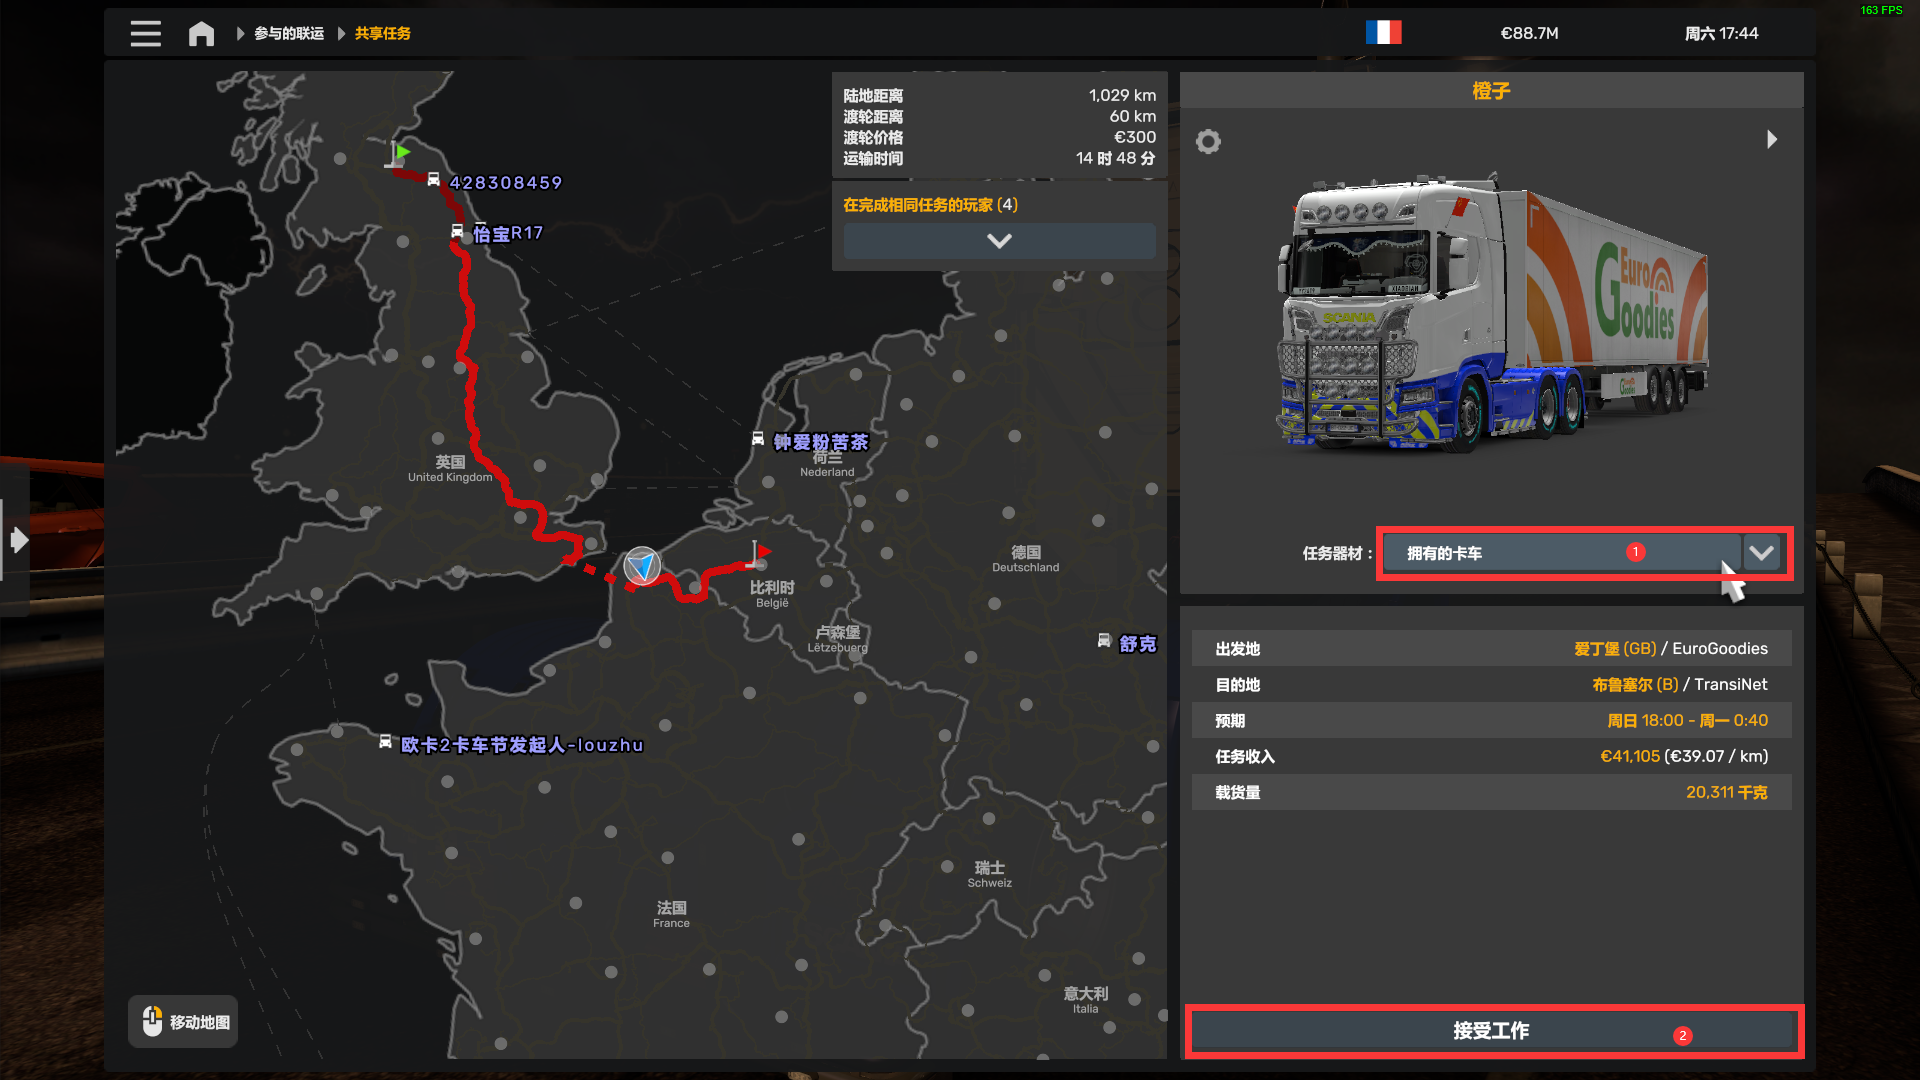Click the €41,105 job income value
The height and width of the screenshot is (1080, 1920).
click(1630, 757)
